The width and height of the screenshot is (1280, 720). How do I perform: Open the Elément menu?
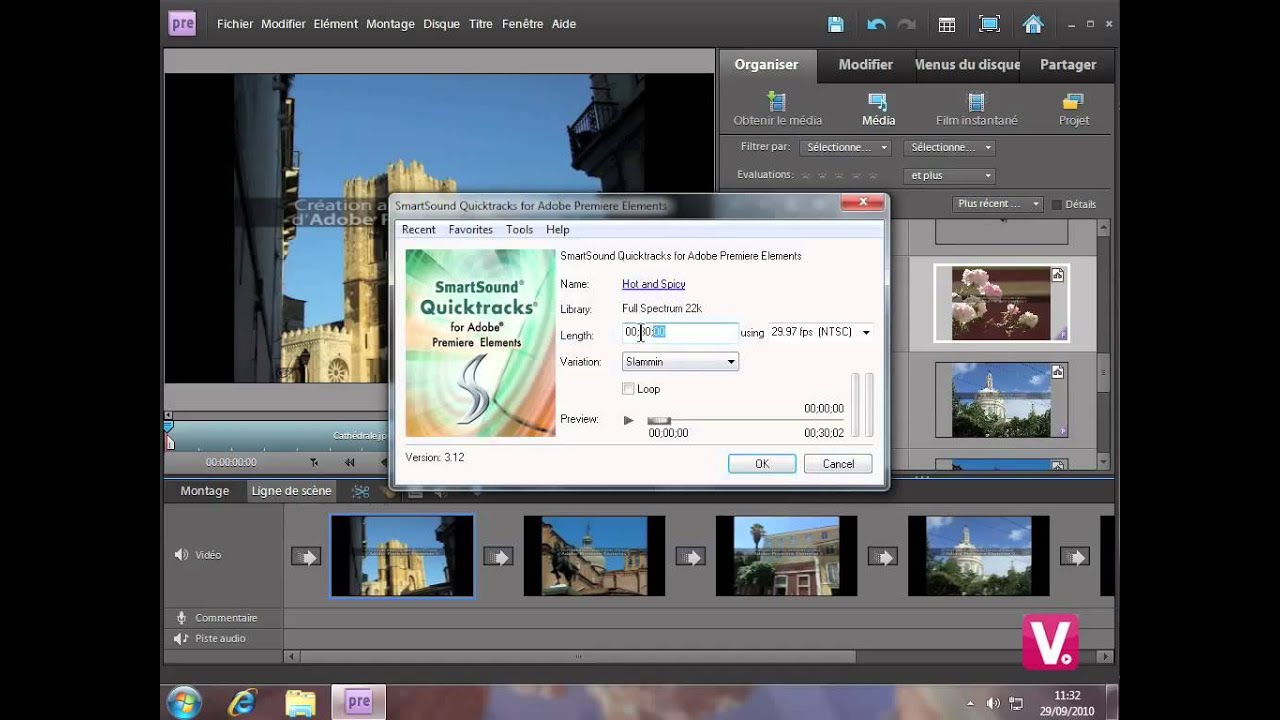point(335,24)
